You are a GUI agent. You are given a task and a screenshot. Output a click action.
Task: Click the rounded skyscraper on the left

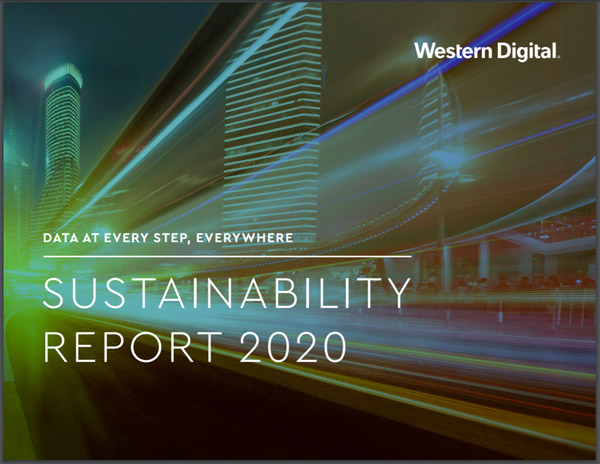61,140
